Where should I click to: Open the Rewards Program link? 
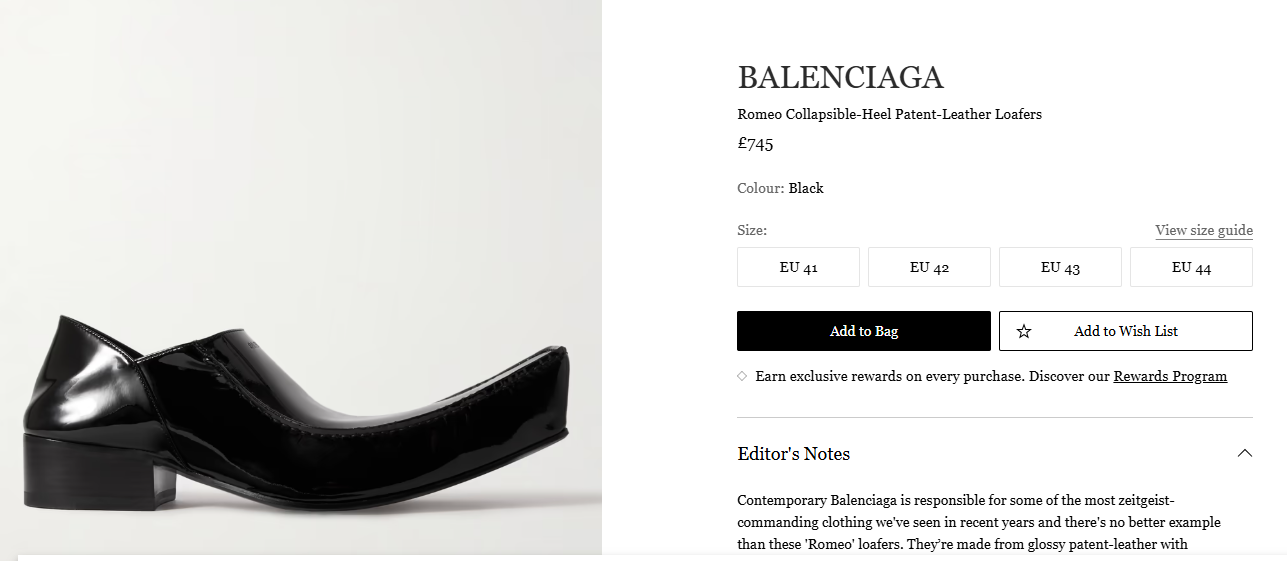click(x=1170, y=376)
